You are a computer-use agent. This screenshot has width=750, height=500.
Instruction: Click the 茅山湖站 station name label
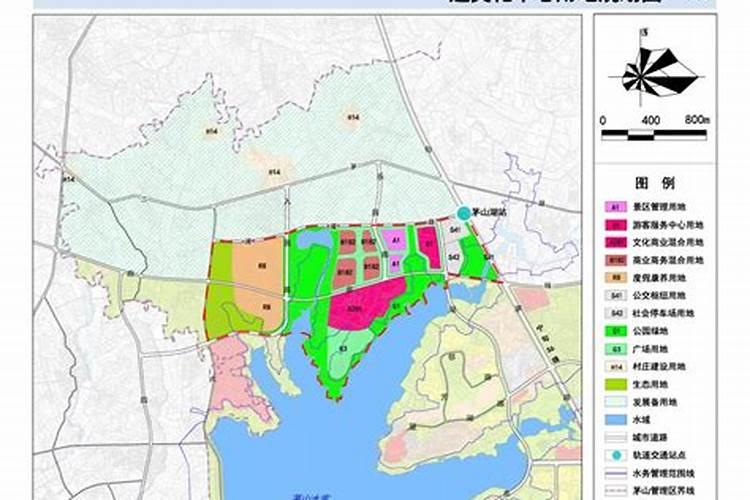489,213
